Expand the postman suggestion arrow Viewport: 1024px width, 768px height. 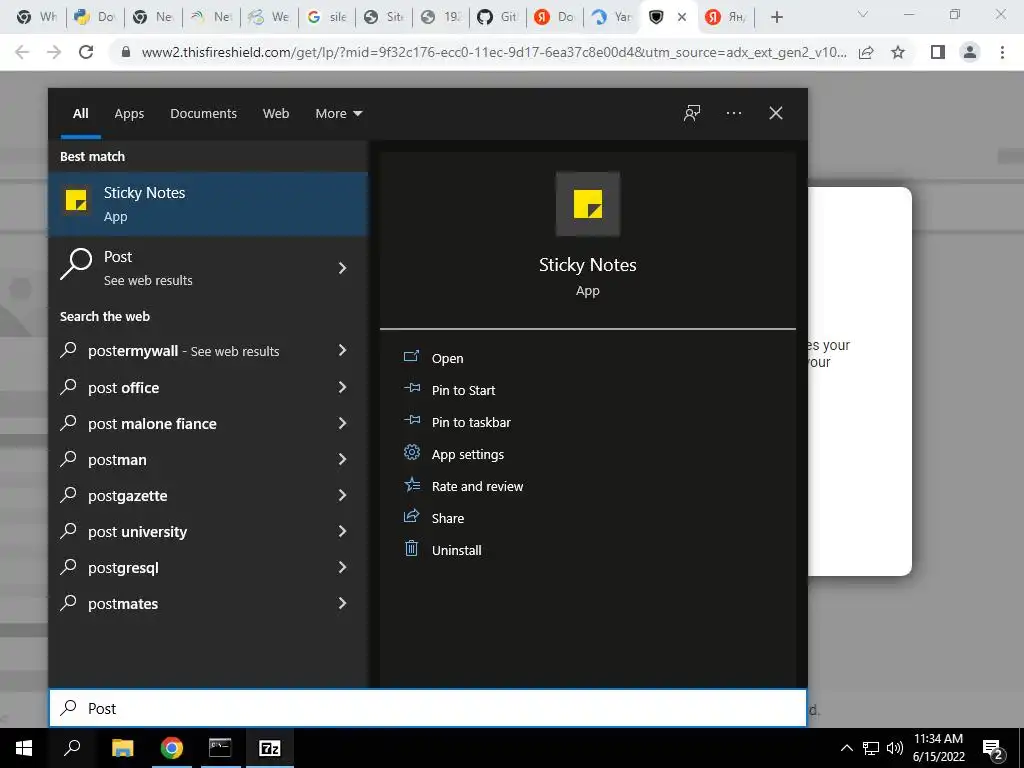342,459
